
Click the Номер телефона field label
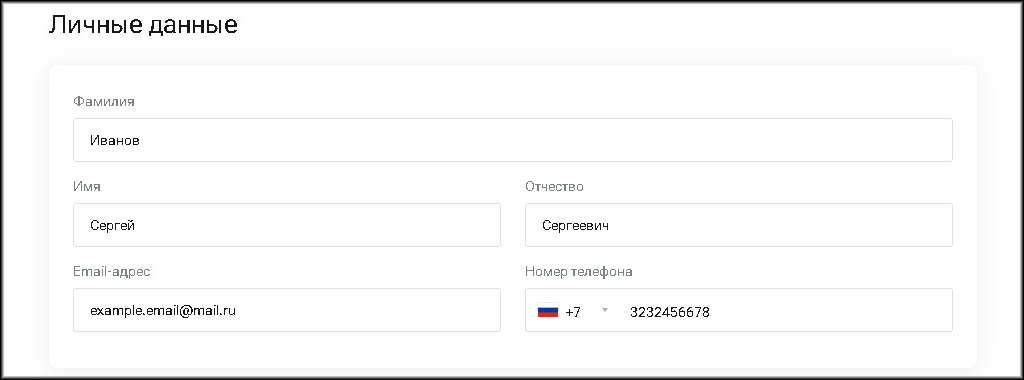(x=579, y=271)
